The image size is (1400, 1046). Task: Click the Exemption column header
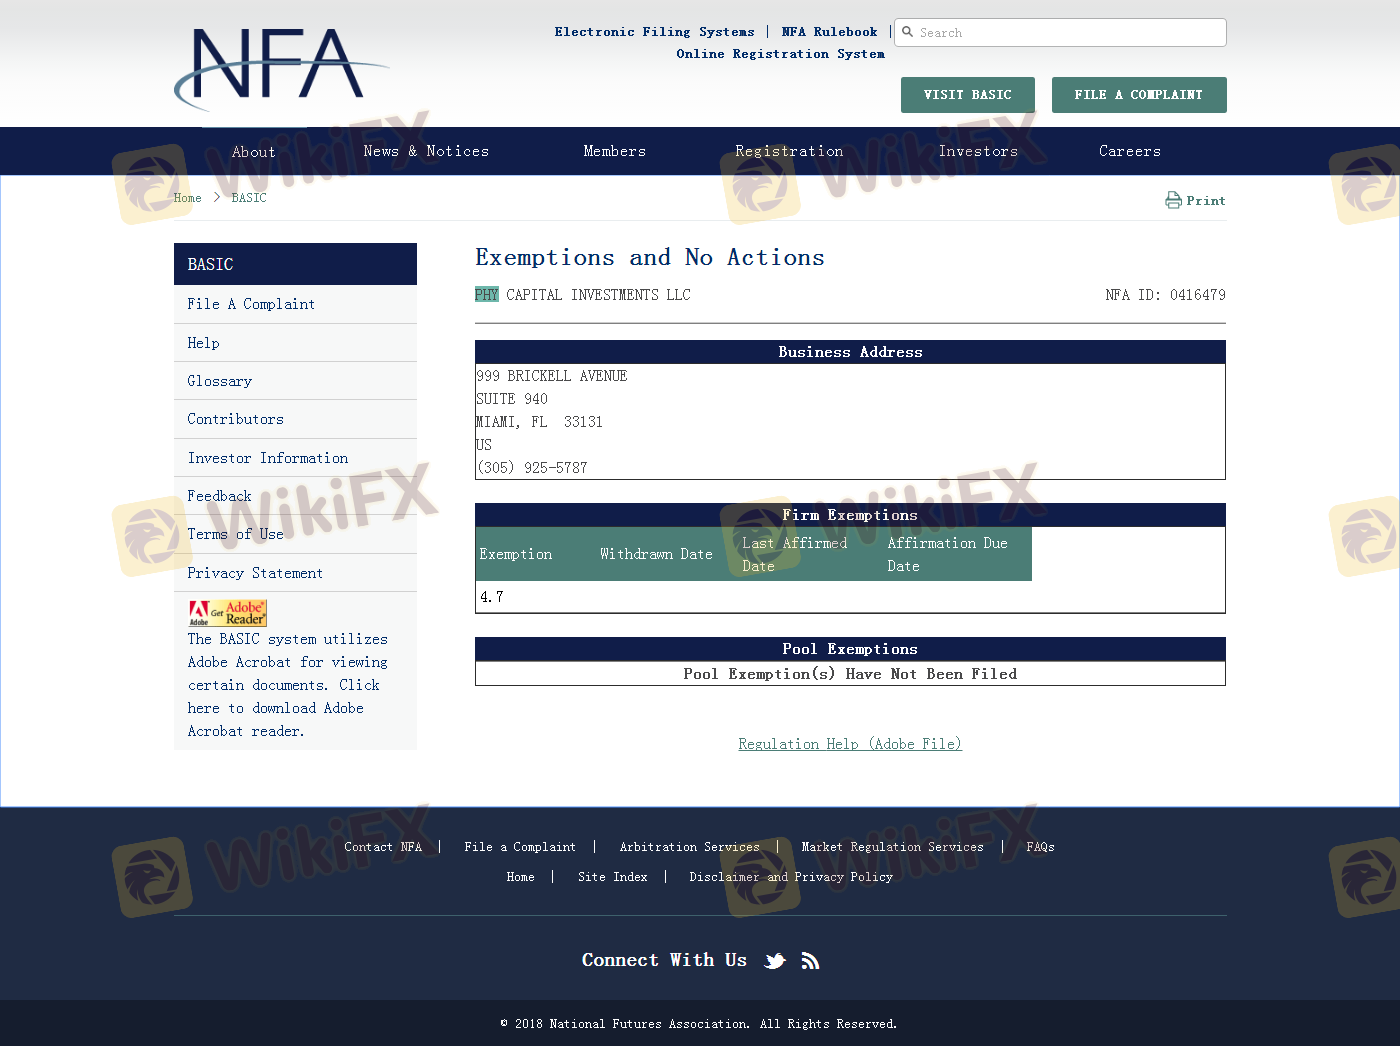coord(516,554)
